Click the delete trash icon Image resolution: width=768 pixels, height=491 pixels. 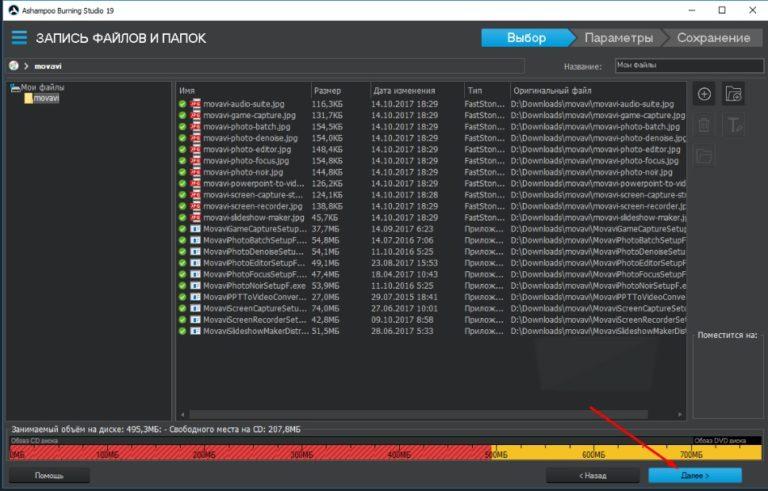tap(704, 125)
